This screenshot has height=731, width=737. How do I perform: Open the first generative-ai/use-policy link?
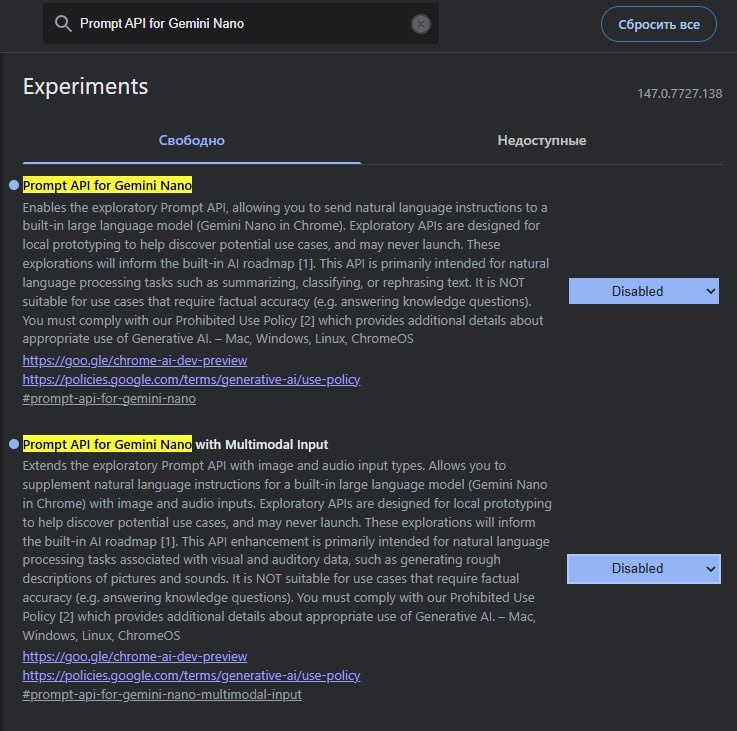[191, 379]
